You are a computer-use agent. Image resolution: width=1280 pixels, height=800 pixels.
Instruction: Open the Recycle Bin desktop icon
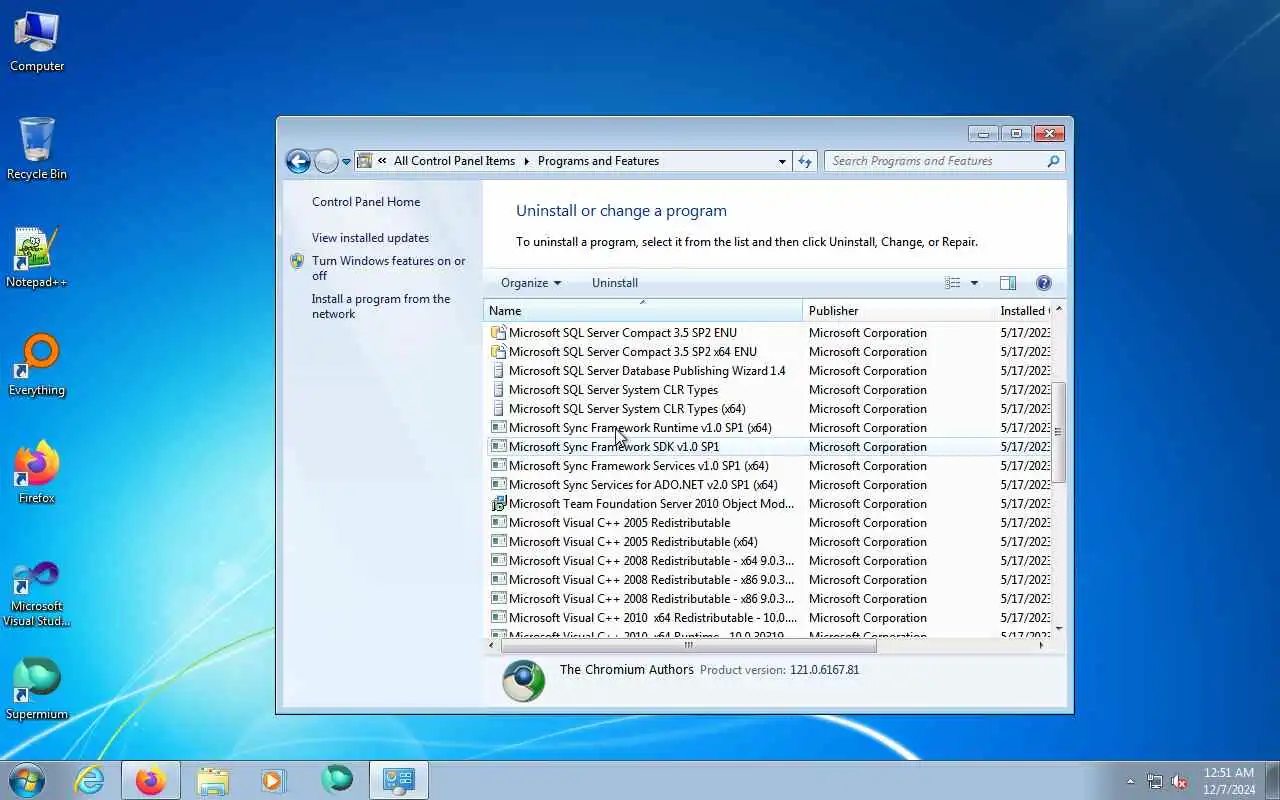(37, 148)
